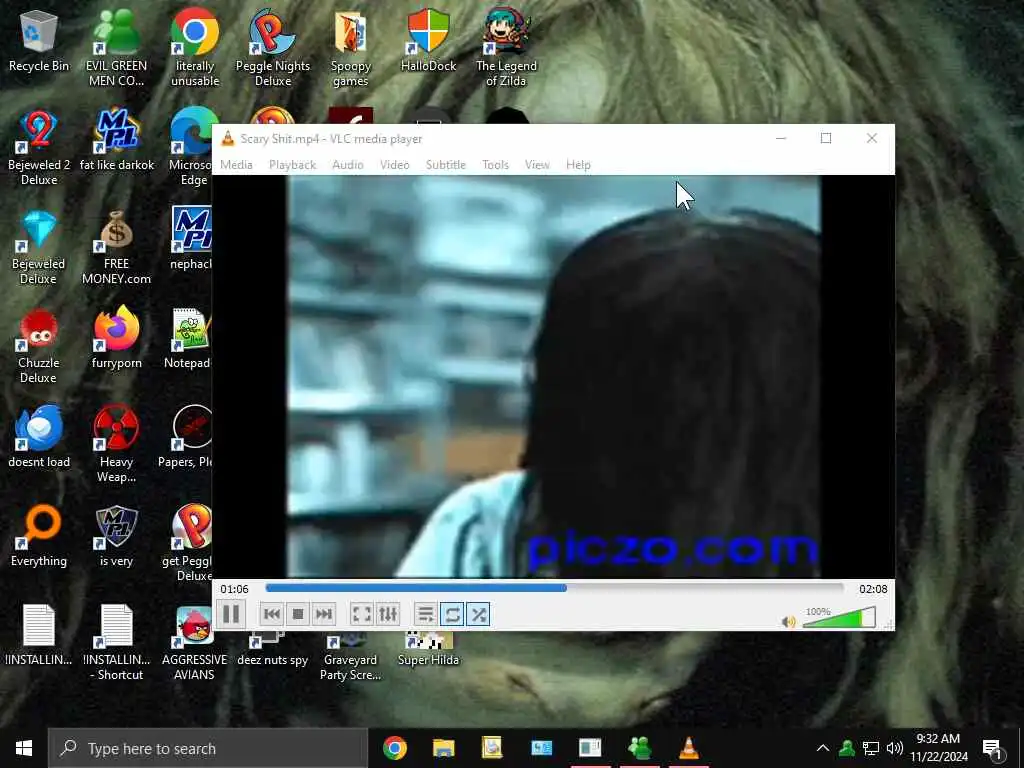This screenshot has width=1024, height=768.
Task: Open the Playback menu
Action: click(x=293, y=165)
